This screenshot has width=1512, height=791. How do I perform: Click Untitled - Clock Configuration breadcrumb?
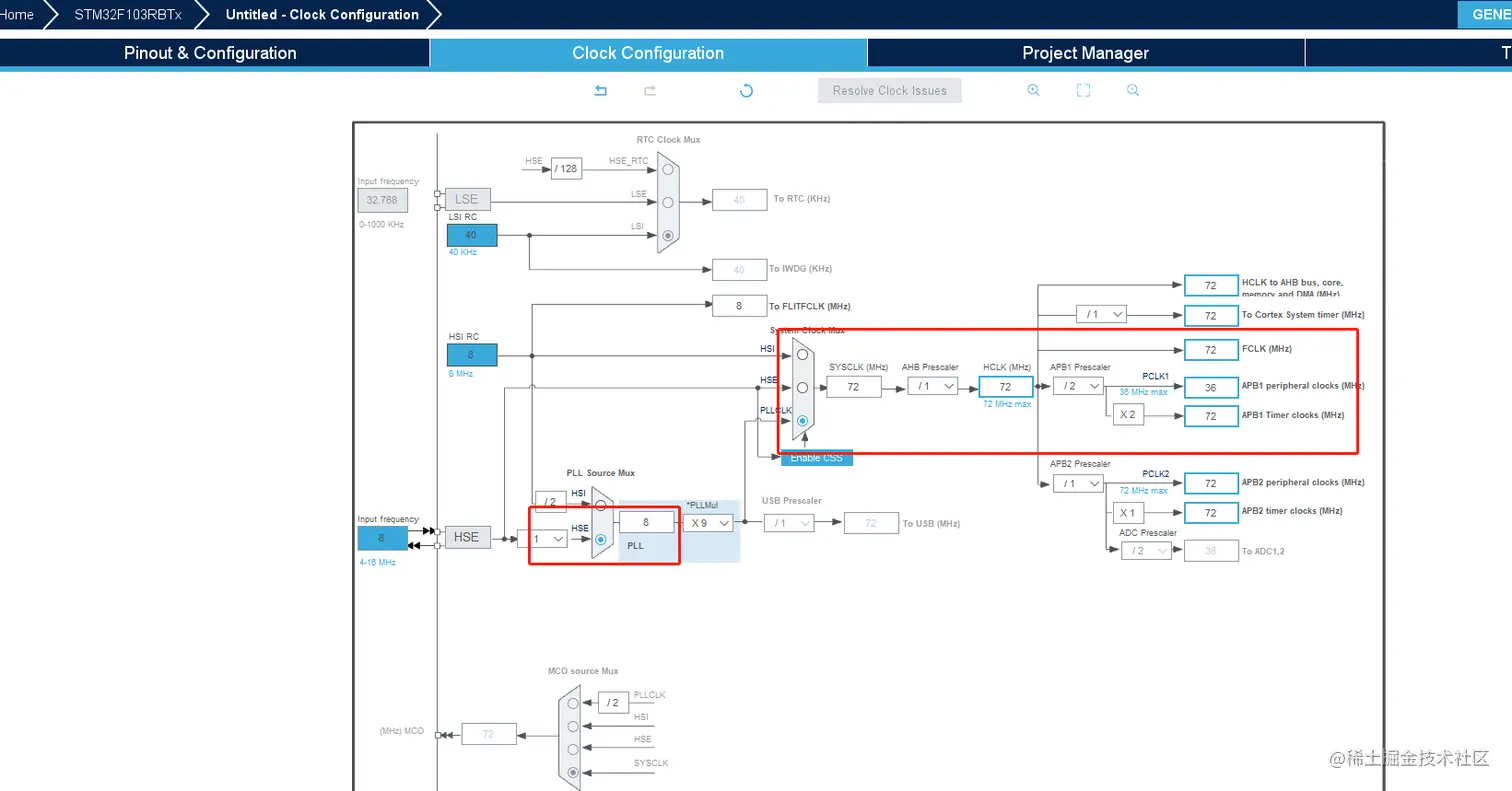click(x=322, y=14)
